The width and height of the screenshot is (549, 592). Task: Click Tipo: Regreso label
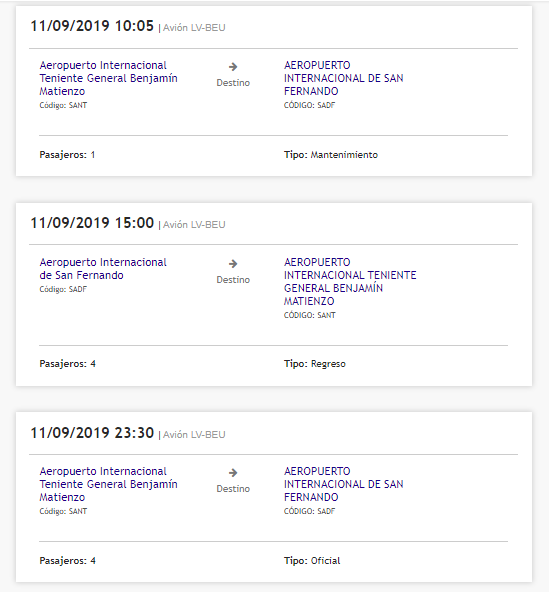pyautogui.click(x=315, y=364)
